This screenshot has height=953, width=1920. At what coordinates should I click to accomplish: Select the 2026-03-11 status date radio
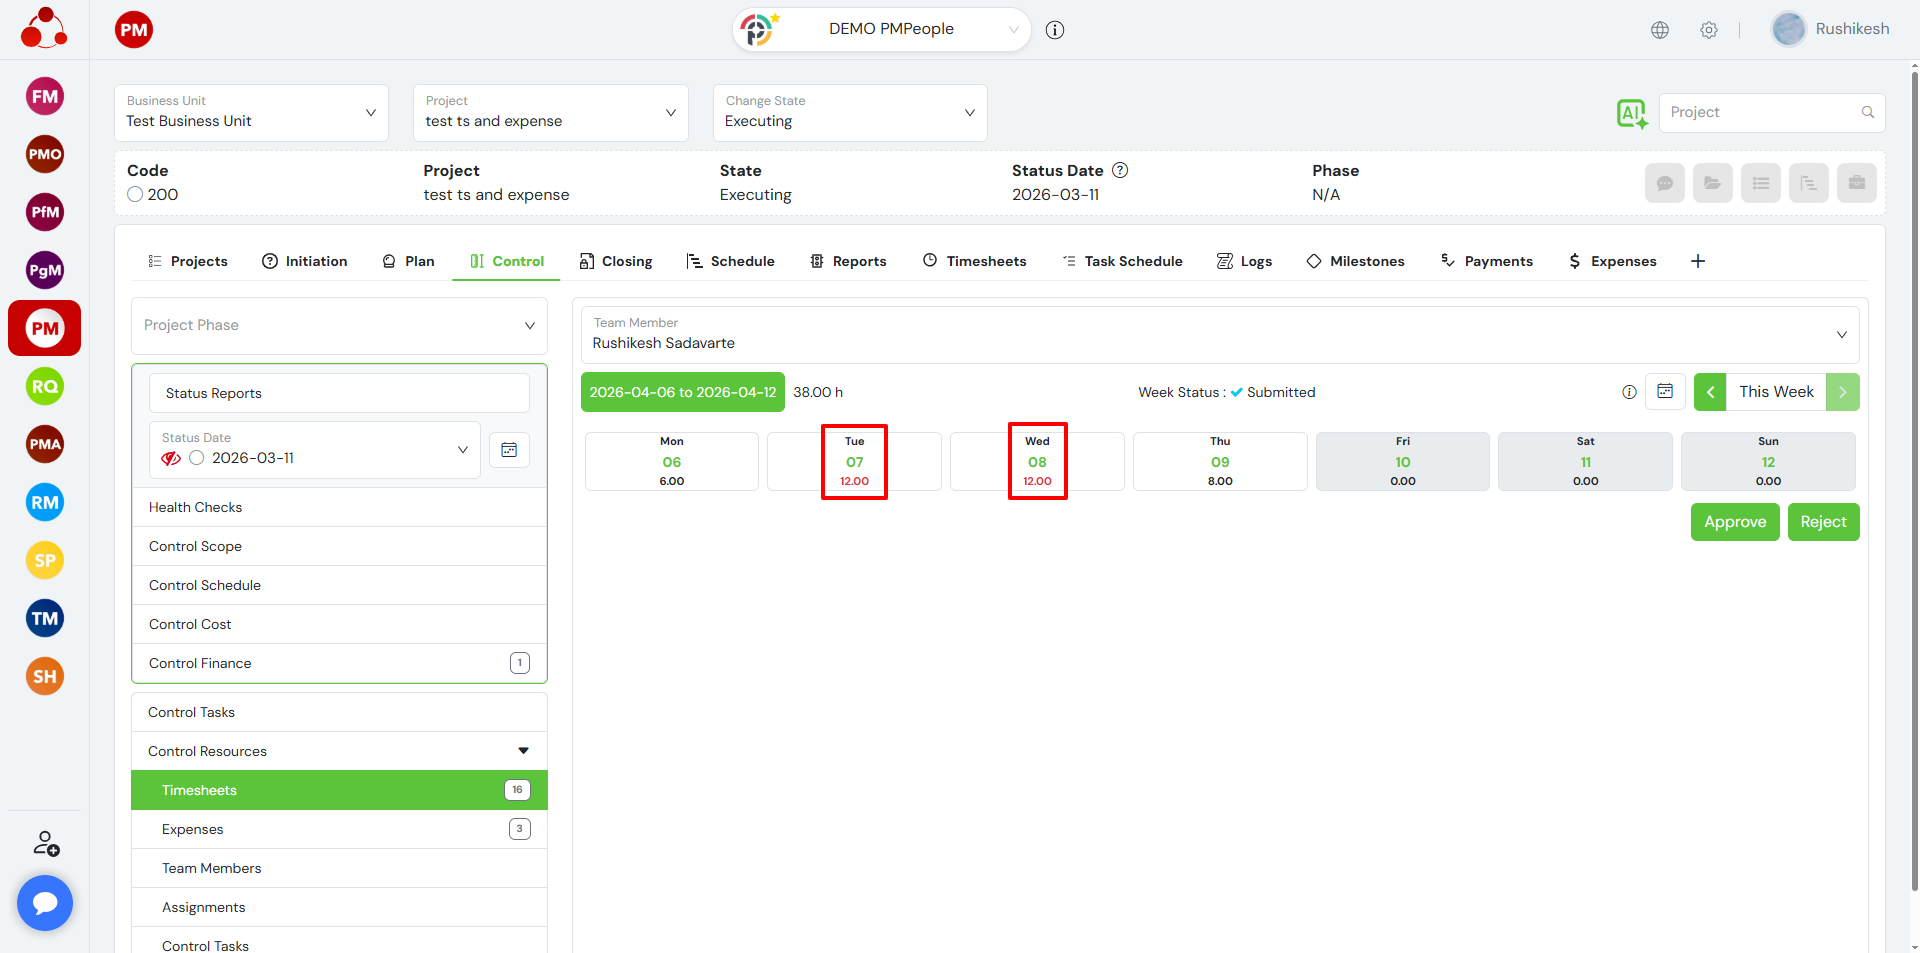[x=197, y=458]
